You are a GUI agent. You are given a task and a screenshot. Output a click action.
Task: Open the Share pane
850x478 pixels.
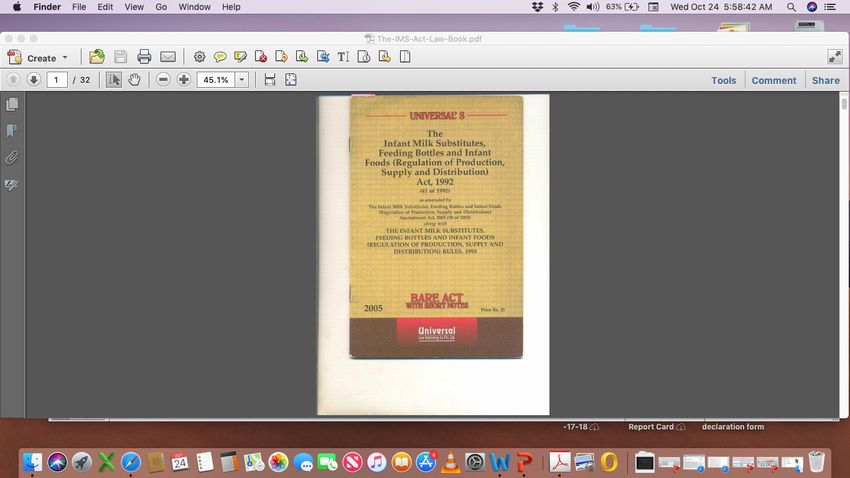(x=826, y=80)
